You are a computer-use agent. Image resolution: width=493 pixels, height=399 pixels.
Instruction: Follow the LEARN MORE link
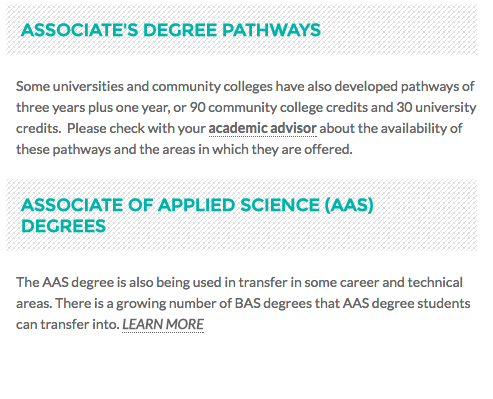click(x=163, y=324)
